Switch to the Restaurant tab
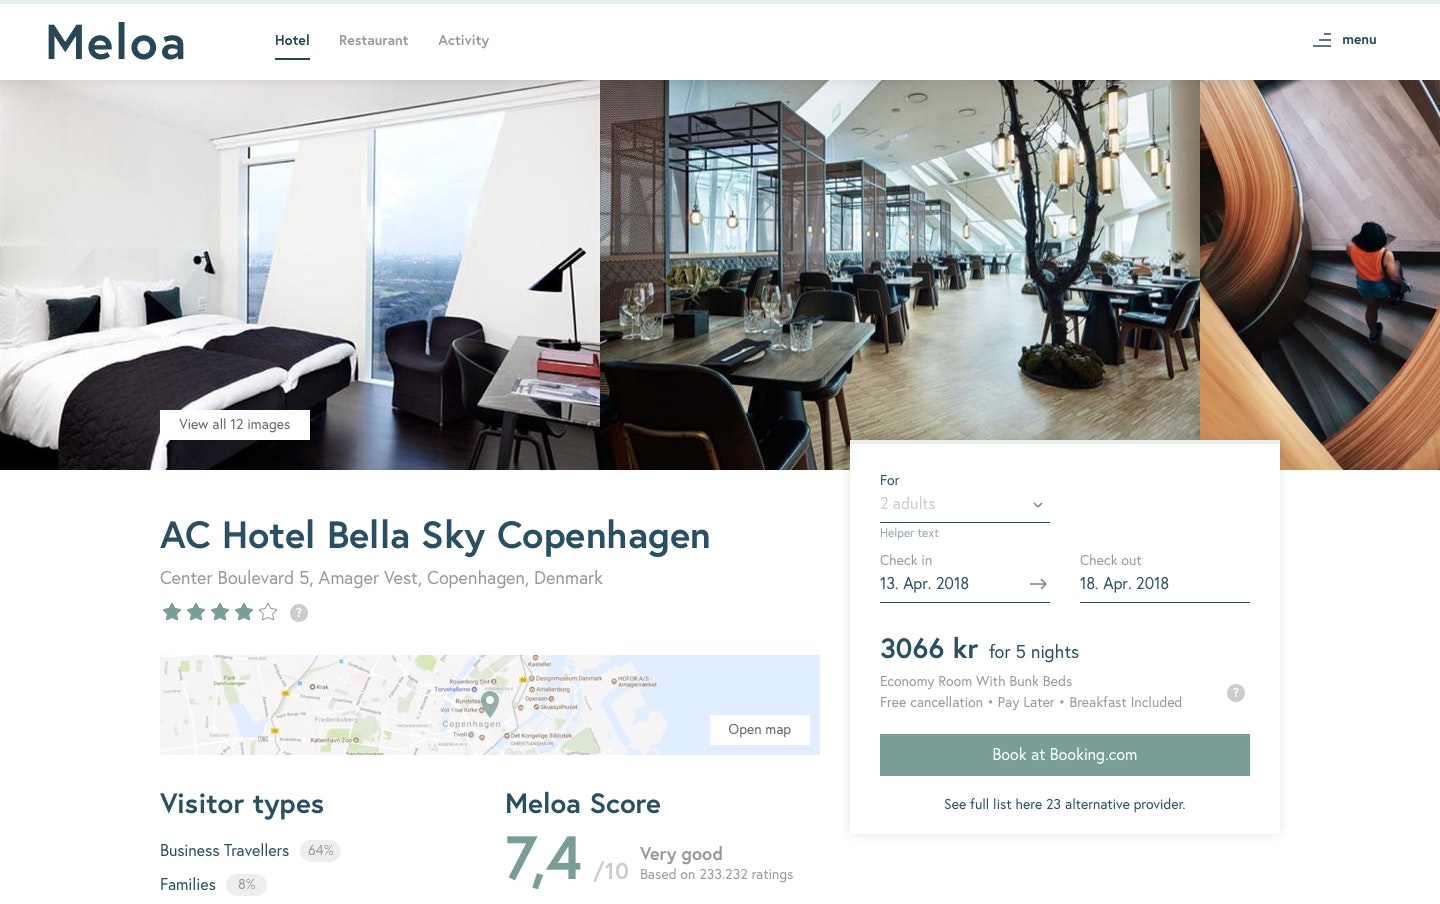The image size is (1440, 904). tap(373, 41)
